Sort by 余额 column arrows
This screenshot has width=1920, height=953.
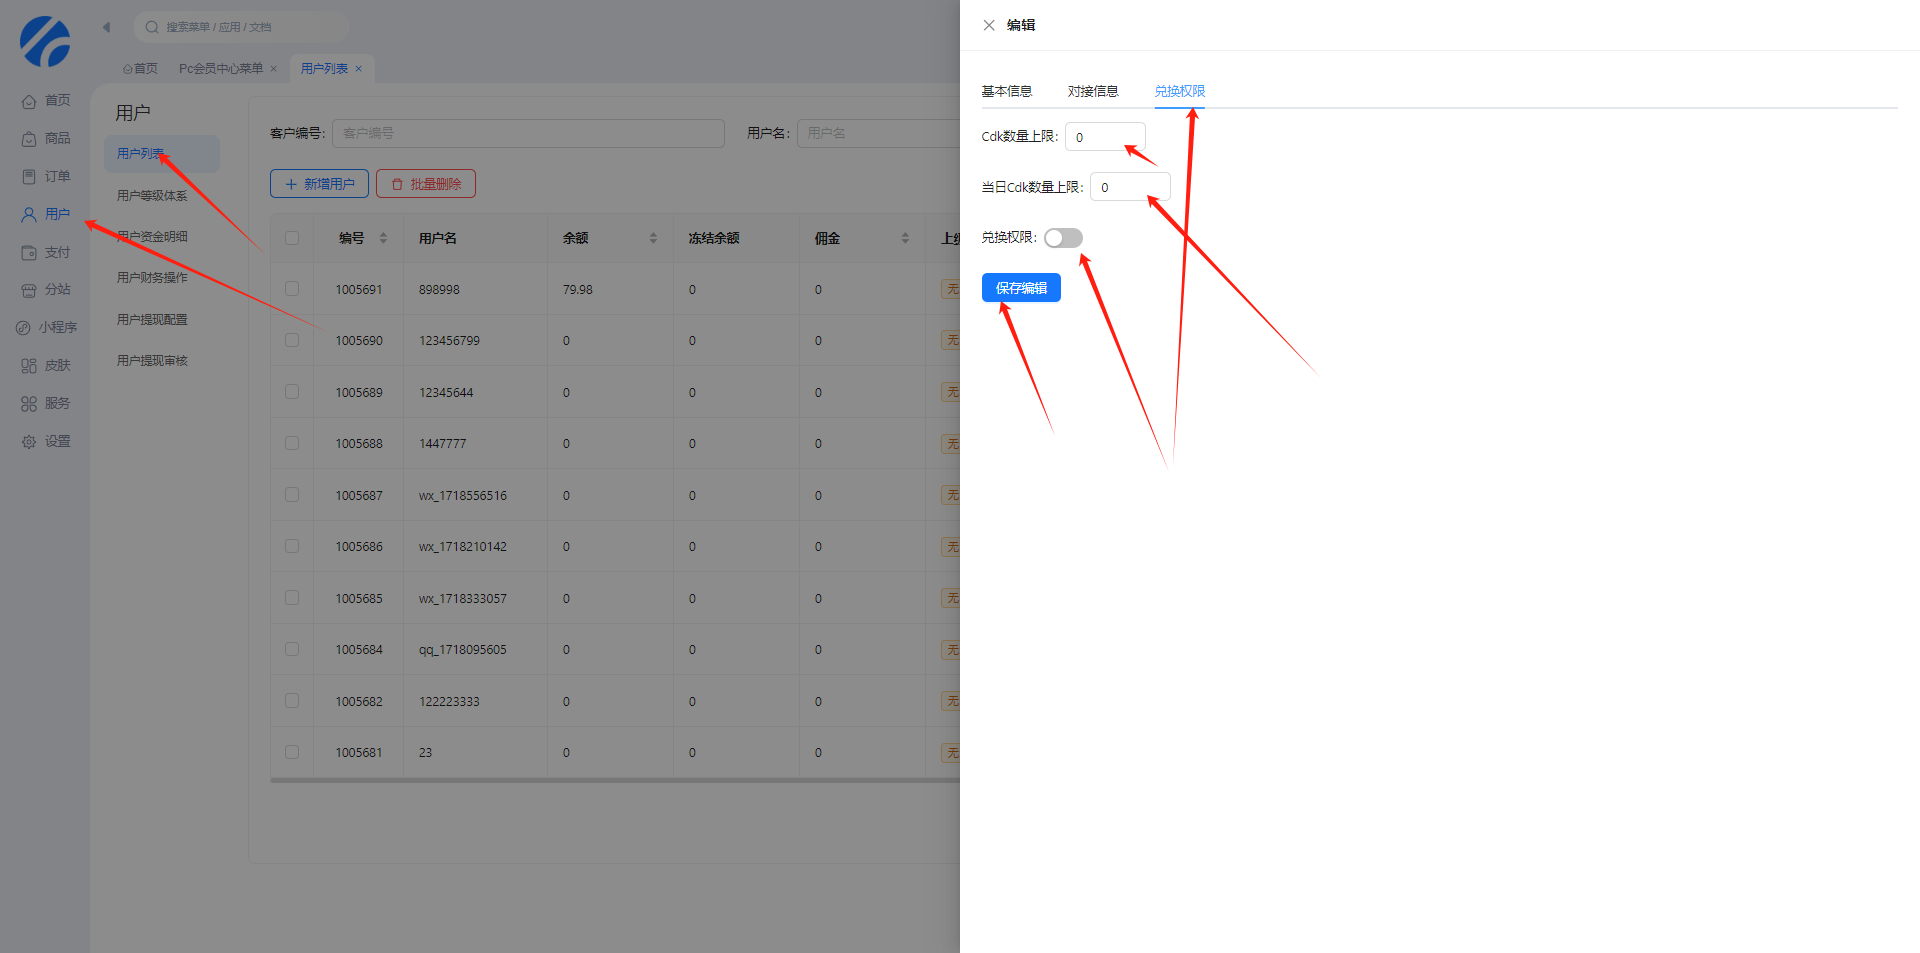click(x=653, y=238)
